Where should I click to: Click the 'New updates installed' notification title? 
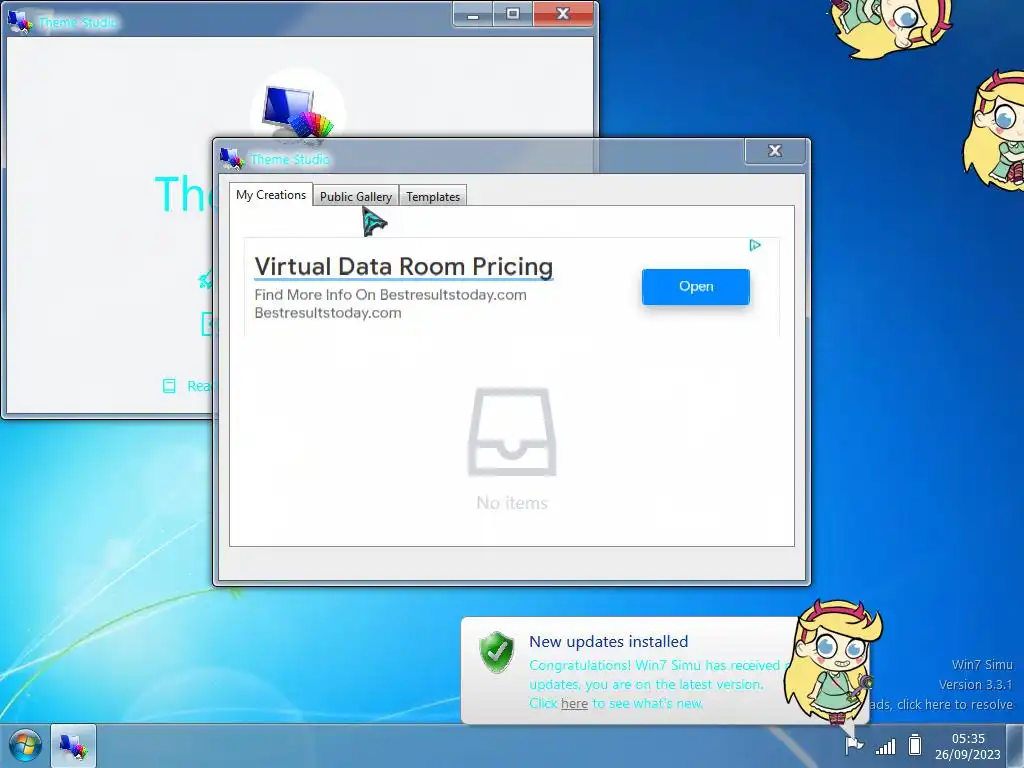(x=609, y=641)
